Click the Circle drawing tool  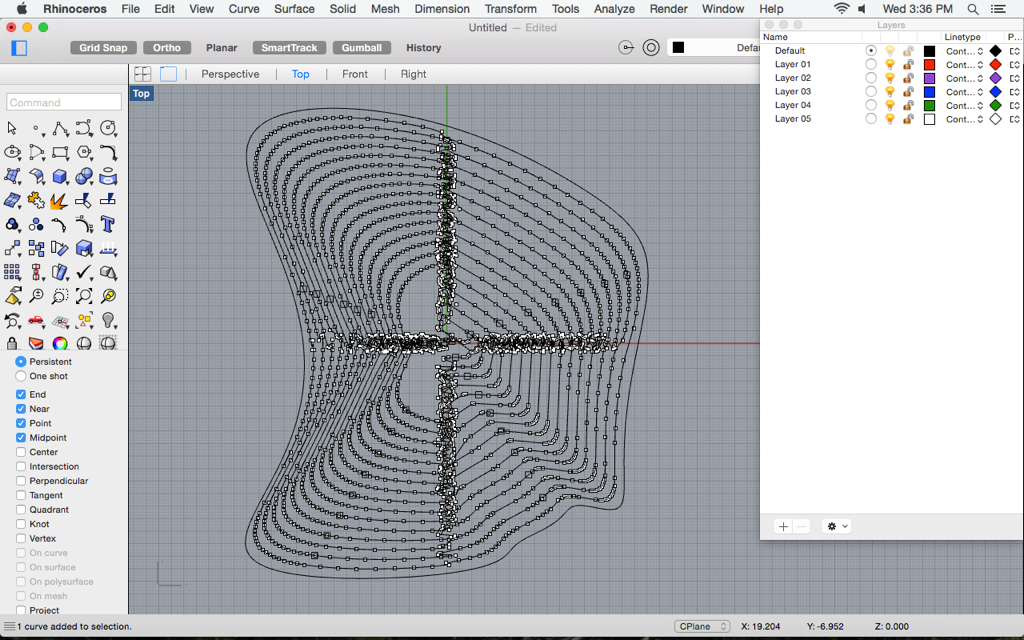[x=108, y=129]
